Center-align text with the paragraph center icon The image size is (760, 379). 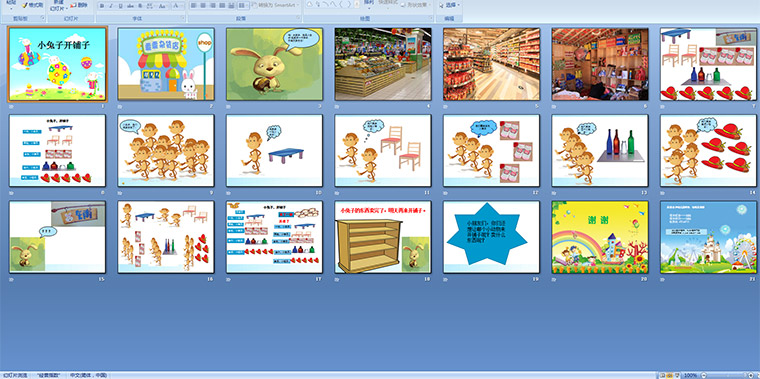tap(203, 6)
